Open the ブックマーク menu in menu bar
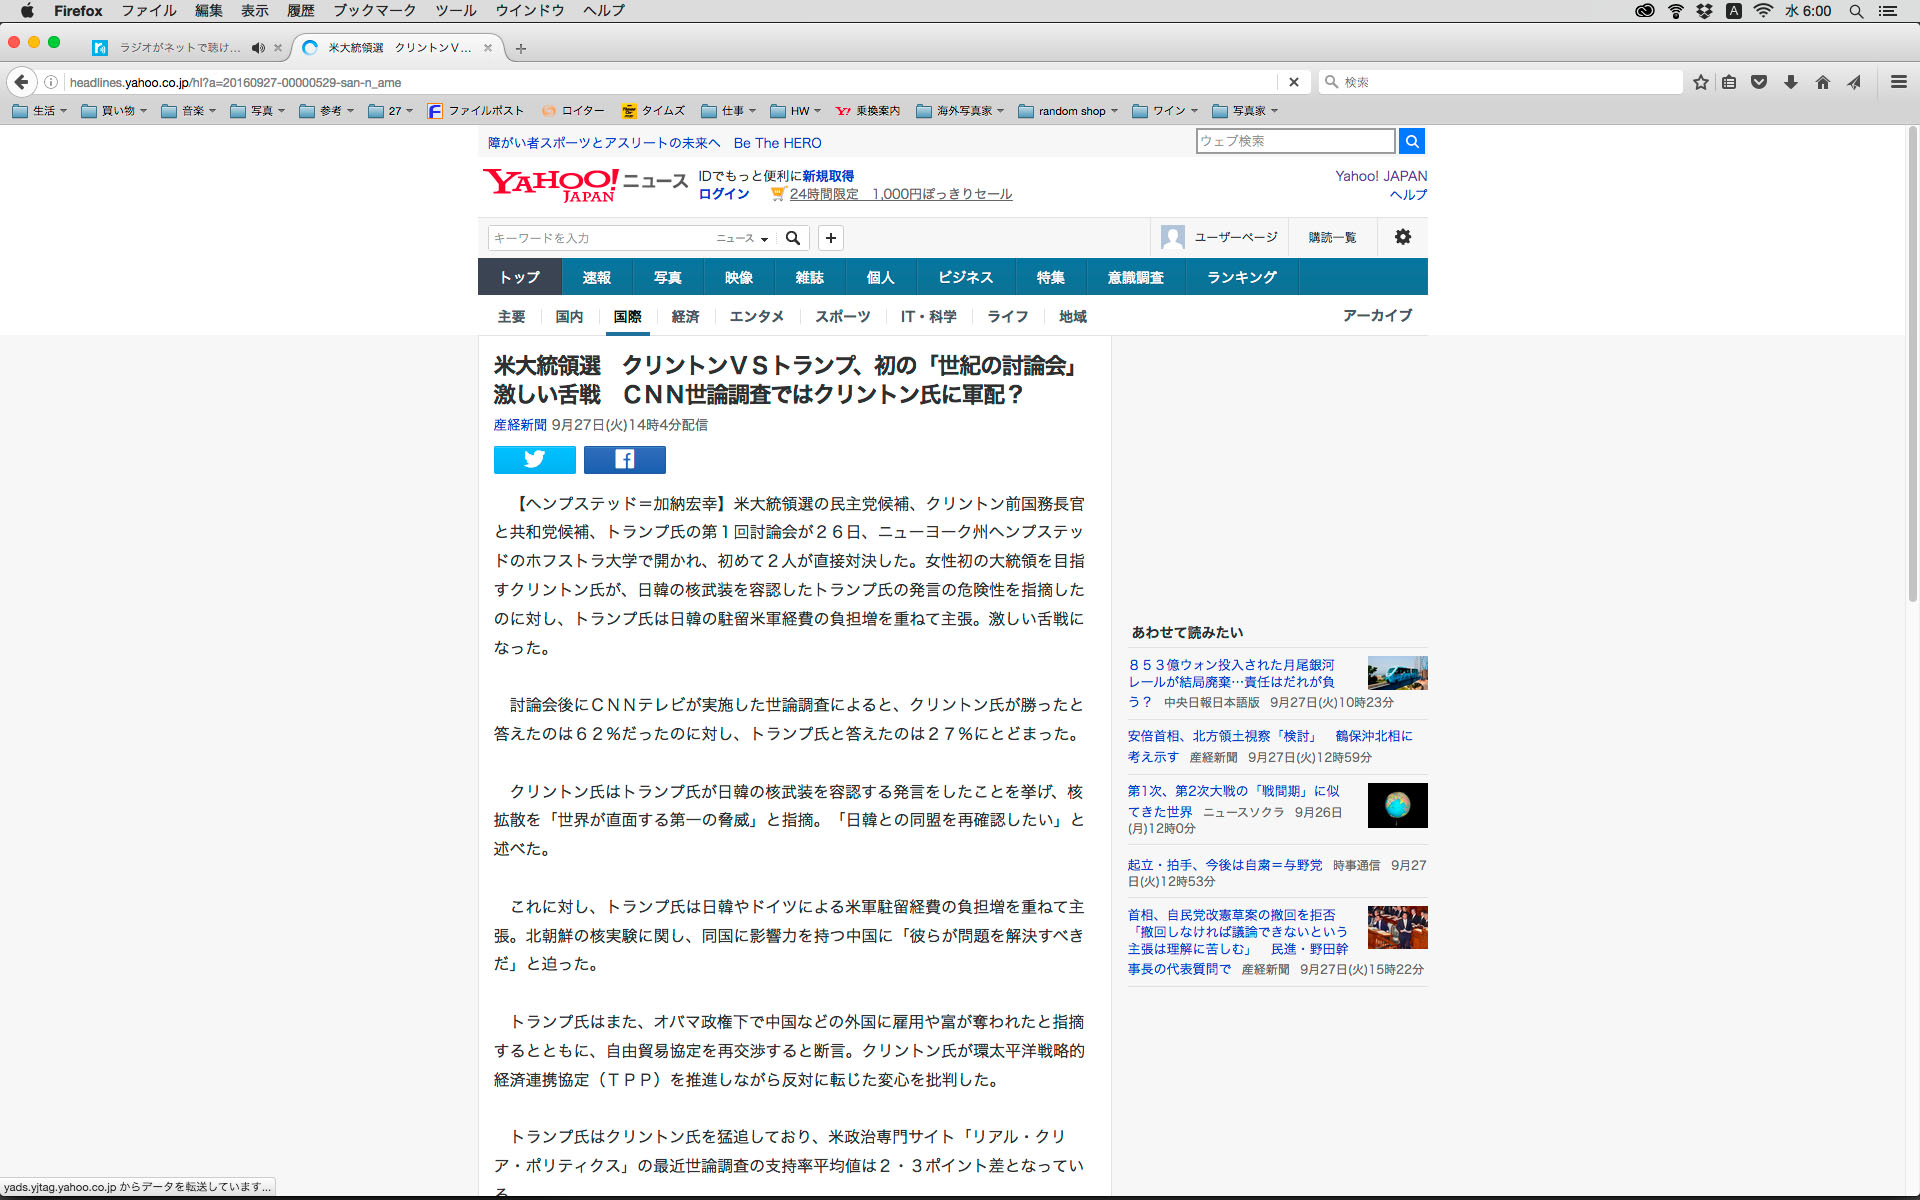The image size is (1920, 1200). [x=374, y=10]
